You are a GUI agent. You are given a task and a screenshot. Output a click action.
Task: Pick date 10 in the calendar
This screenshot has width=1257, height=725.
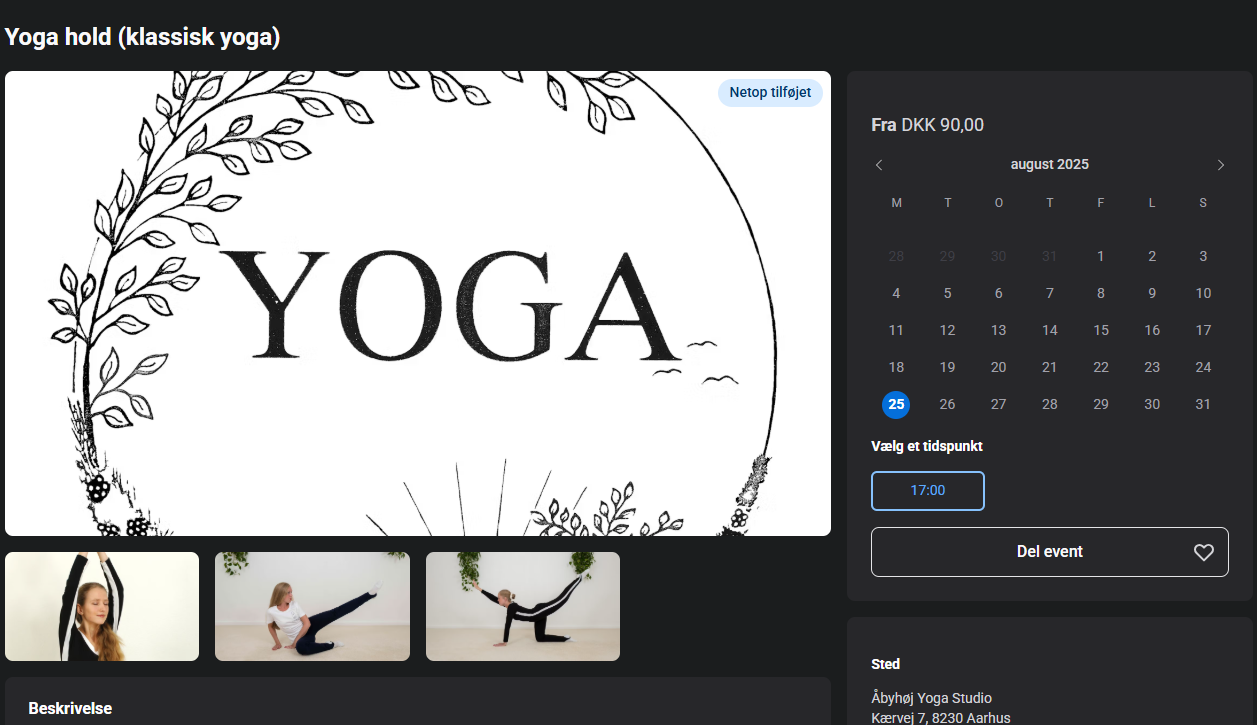pyautogui.click(x=1203, y=293)
